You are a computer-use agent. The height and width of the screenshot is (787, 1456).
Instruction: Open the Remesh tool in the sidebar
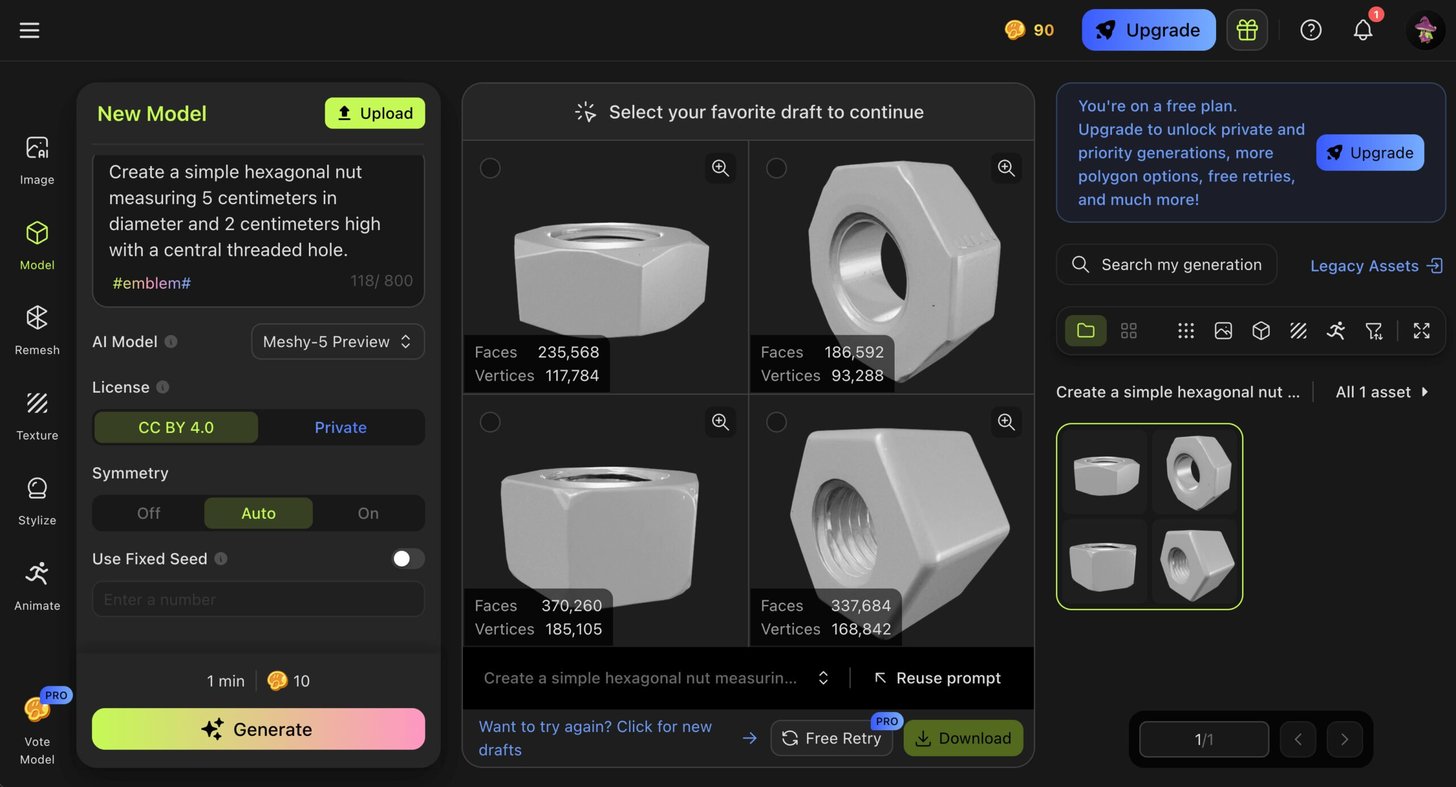pos(37,330)
